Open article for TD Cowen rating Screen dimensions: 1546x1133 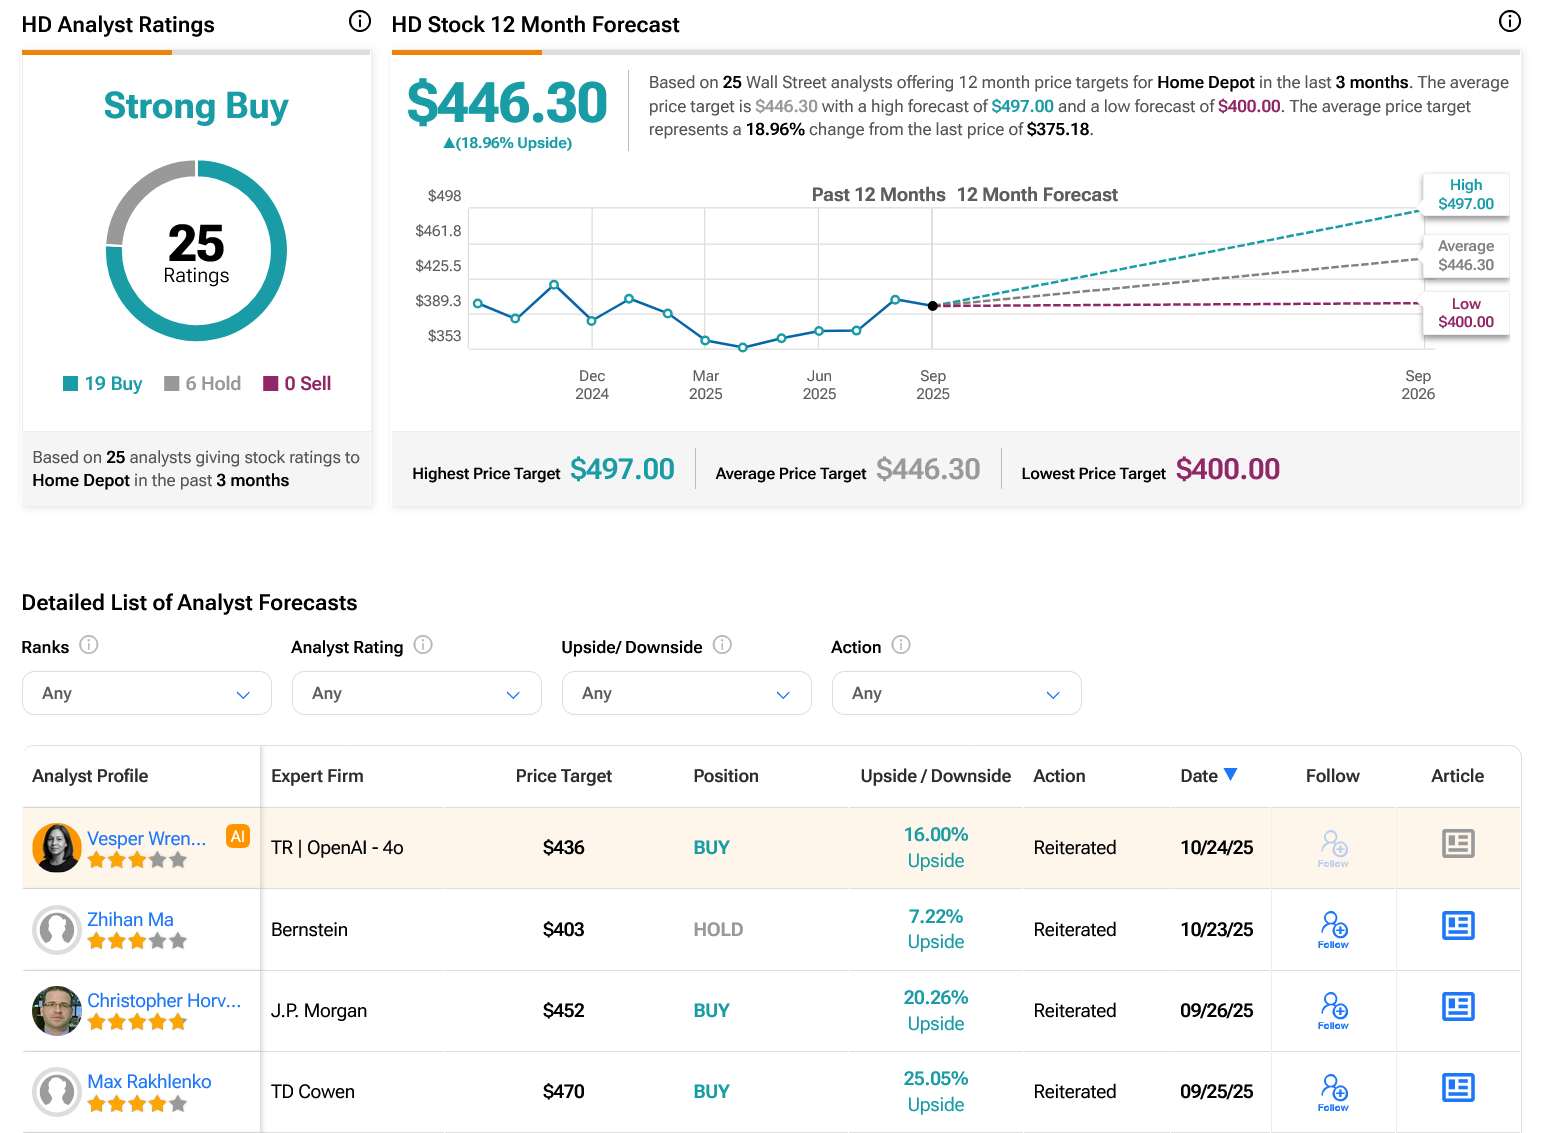1457,1088
